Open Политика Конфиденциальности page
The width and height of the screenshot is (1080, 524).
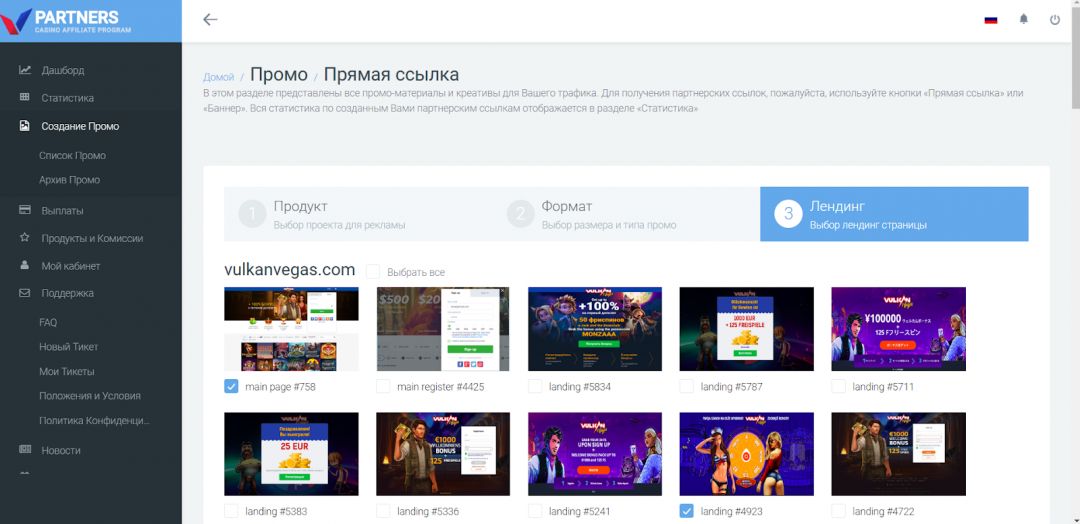click(94, 421)
